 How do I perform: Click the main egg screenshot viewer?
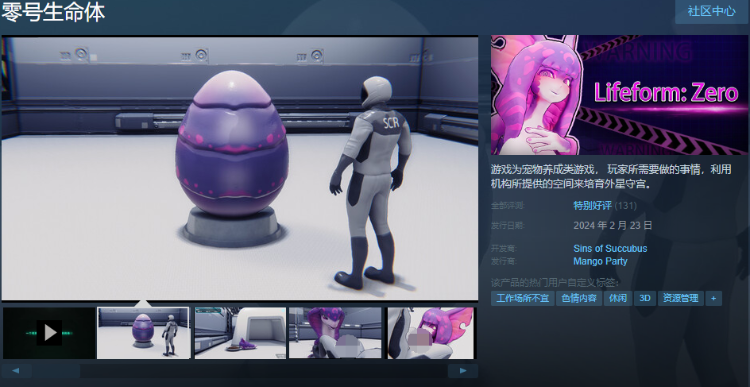240,168
